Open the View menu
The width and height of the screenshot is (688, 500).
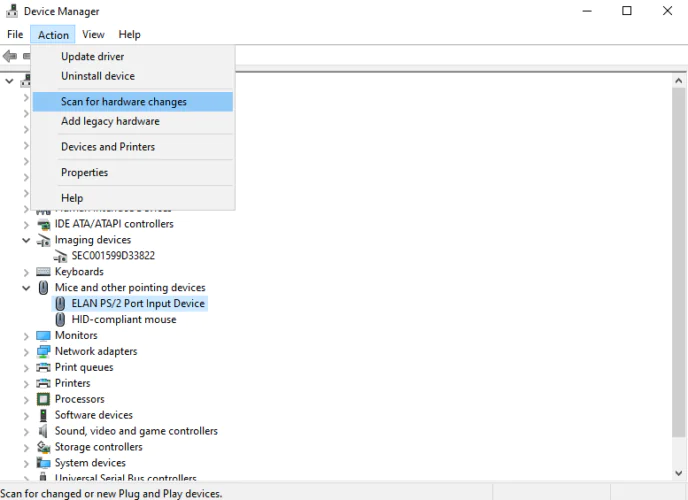coord(93,35)
